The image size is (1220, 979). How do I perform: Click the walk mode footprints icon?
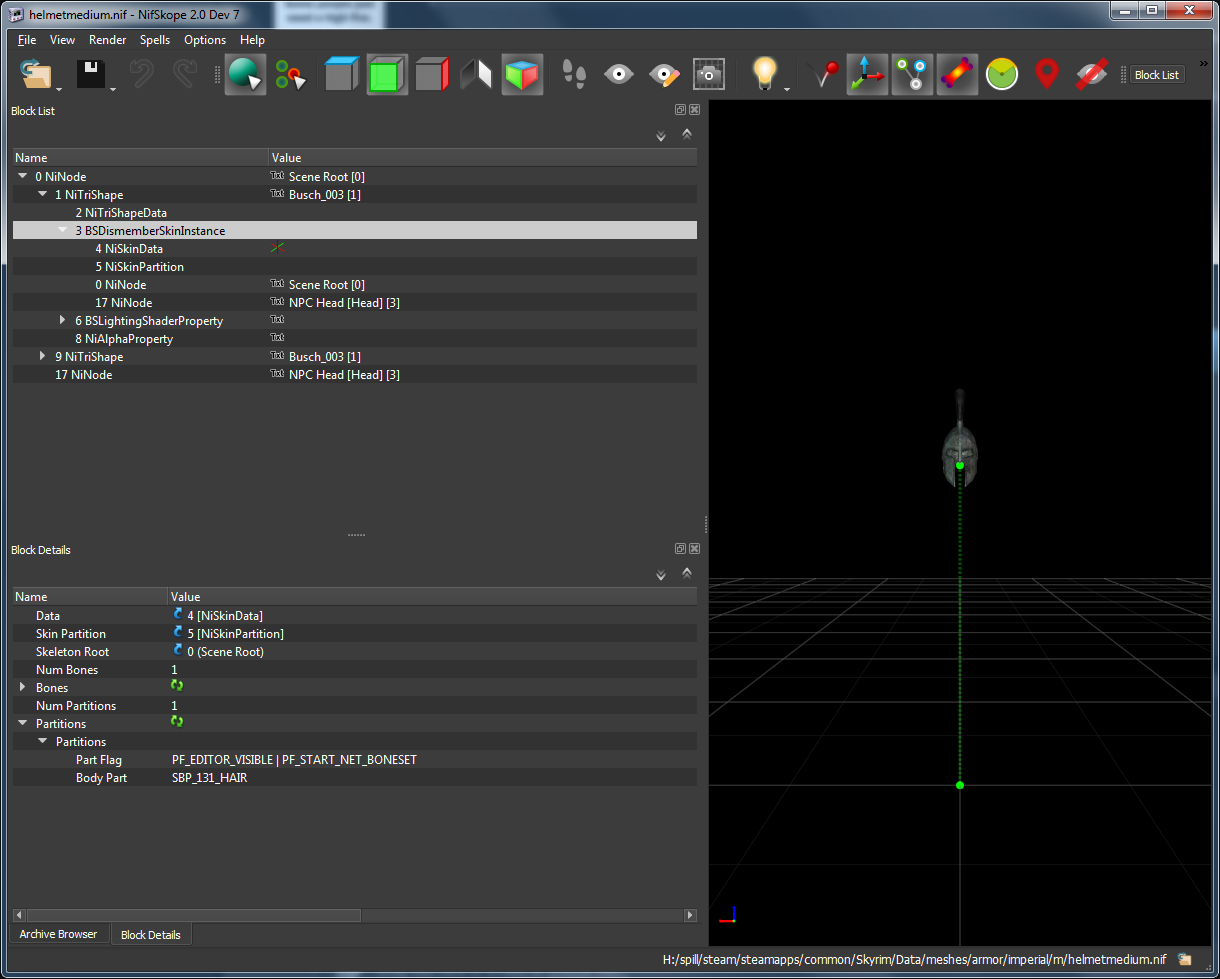click(x=574, y=74)
